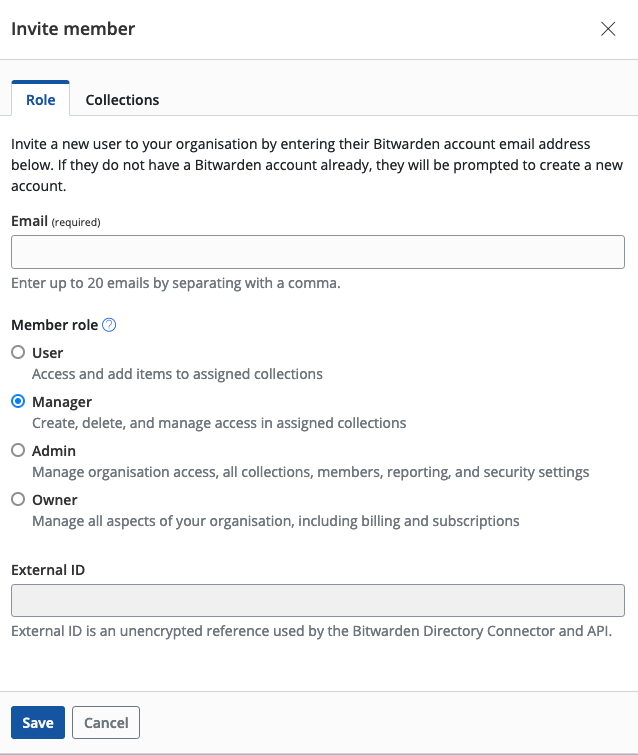Viewport: 638px width, 755px height.
Task: Click the Admin role label text
Action: coord(54,451)
